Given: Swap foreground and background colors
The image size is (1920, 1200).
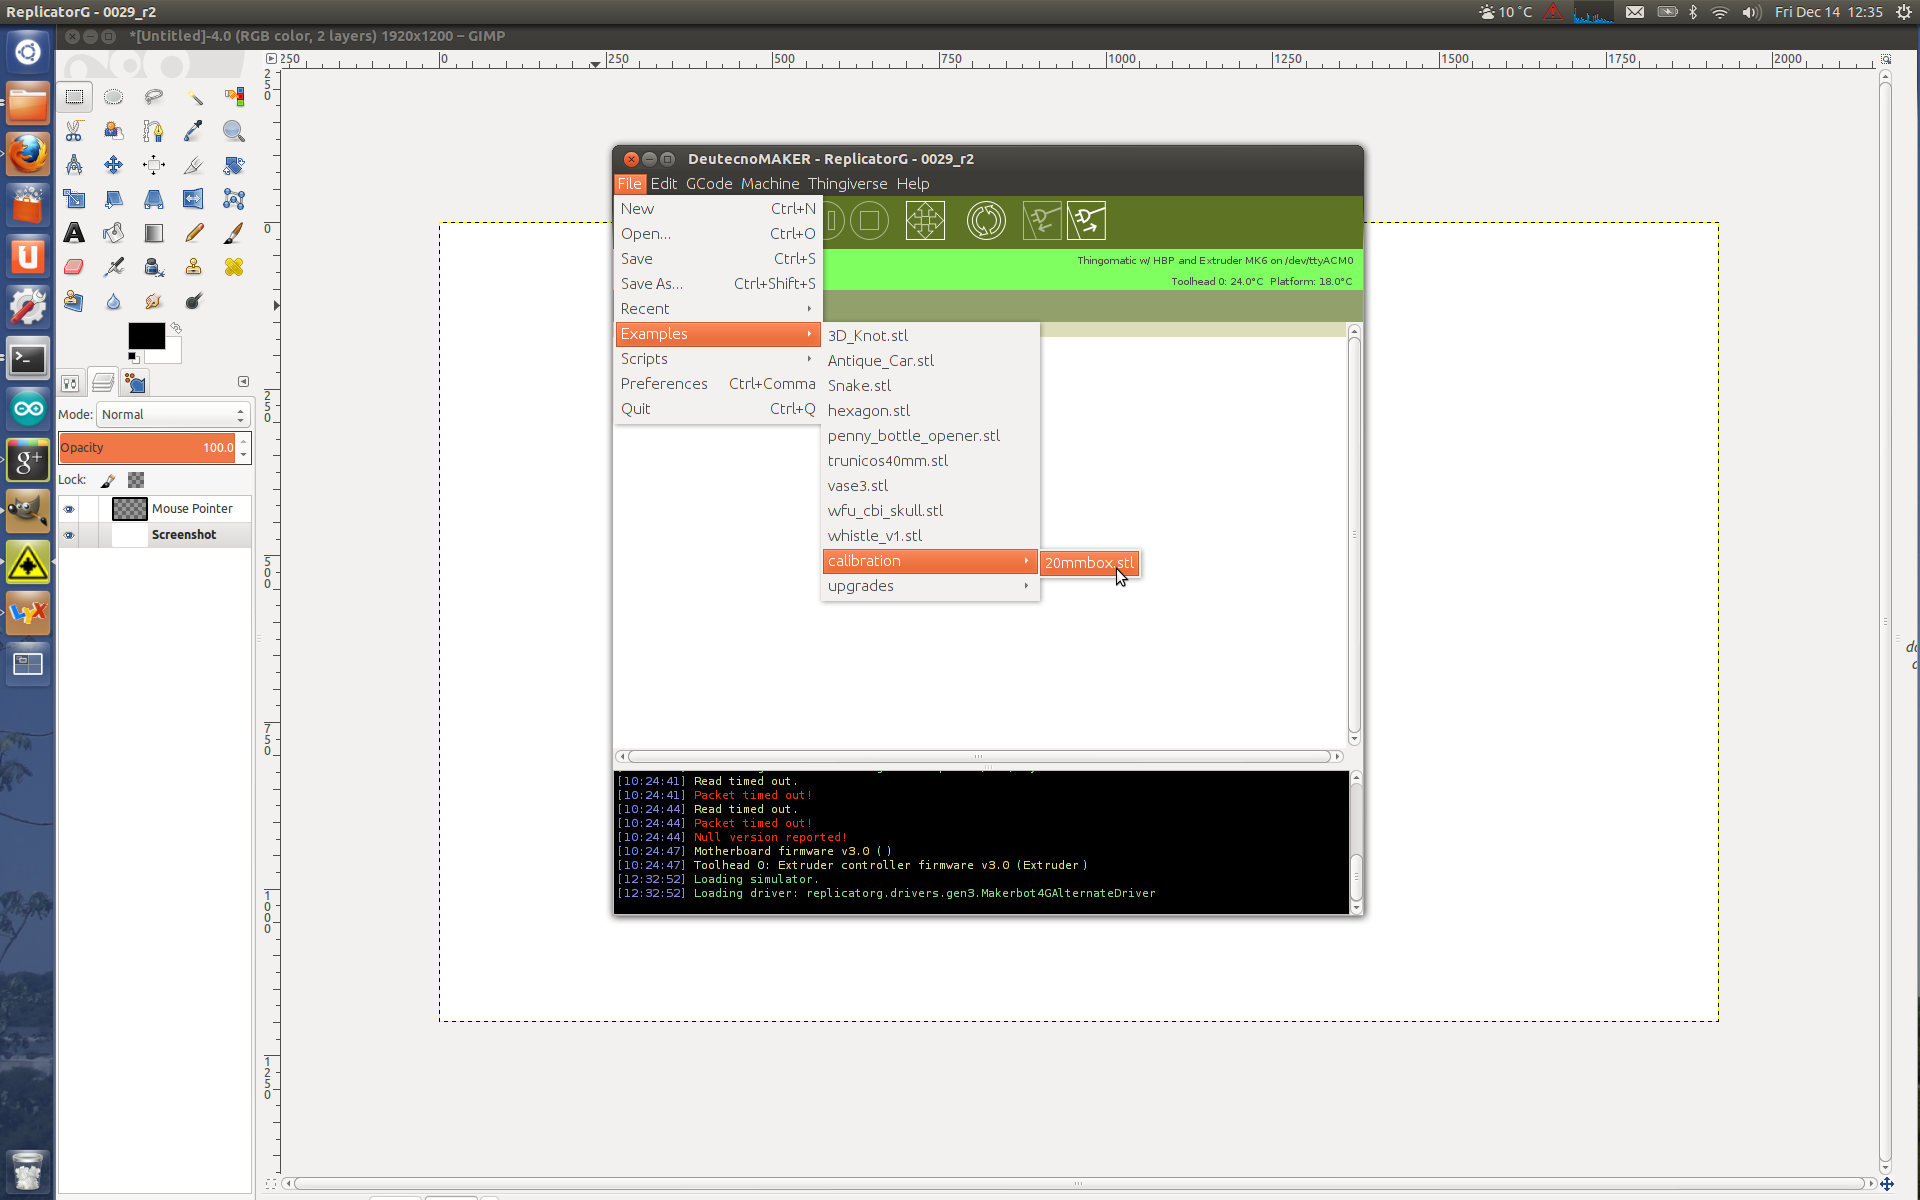Looking at the screenshot, I should (176, 327).
